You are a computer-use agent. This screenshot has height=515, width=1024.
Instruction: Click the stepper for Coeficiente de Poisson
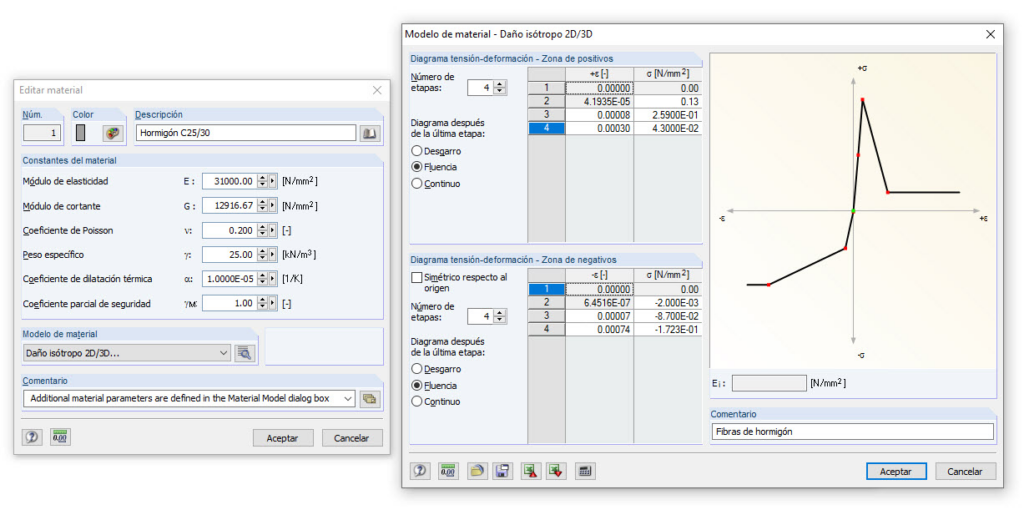tap(263, 230)
